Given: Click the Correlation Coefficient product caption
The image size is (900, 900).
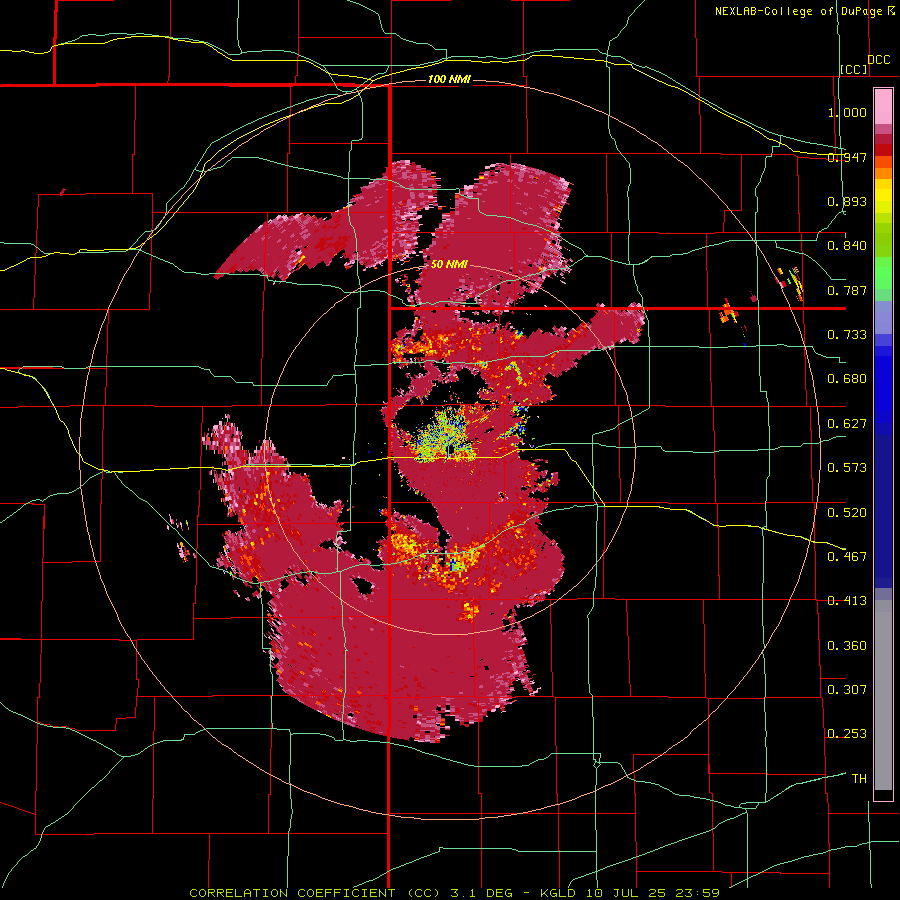Looking at the screenshot, I should pos(315,893).
